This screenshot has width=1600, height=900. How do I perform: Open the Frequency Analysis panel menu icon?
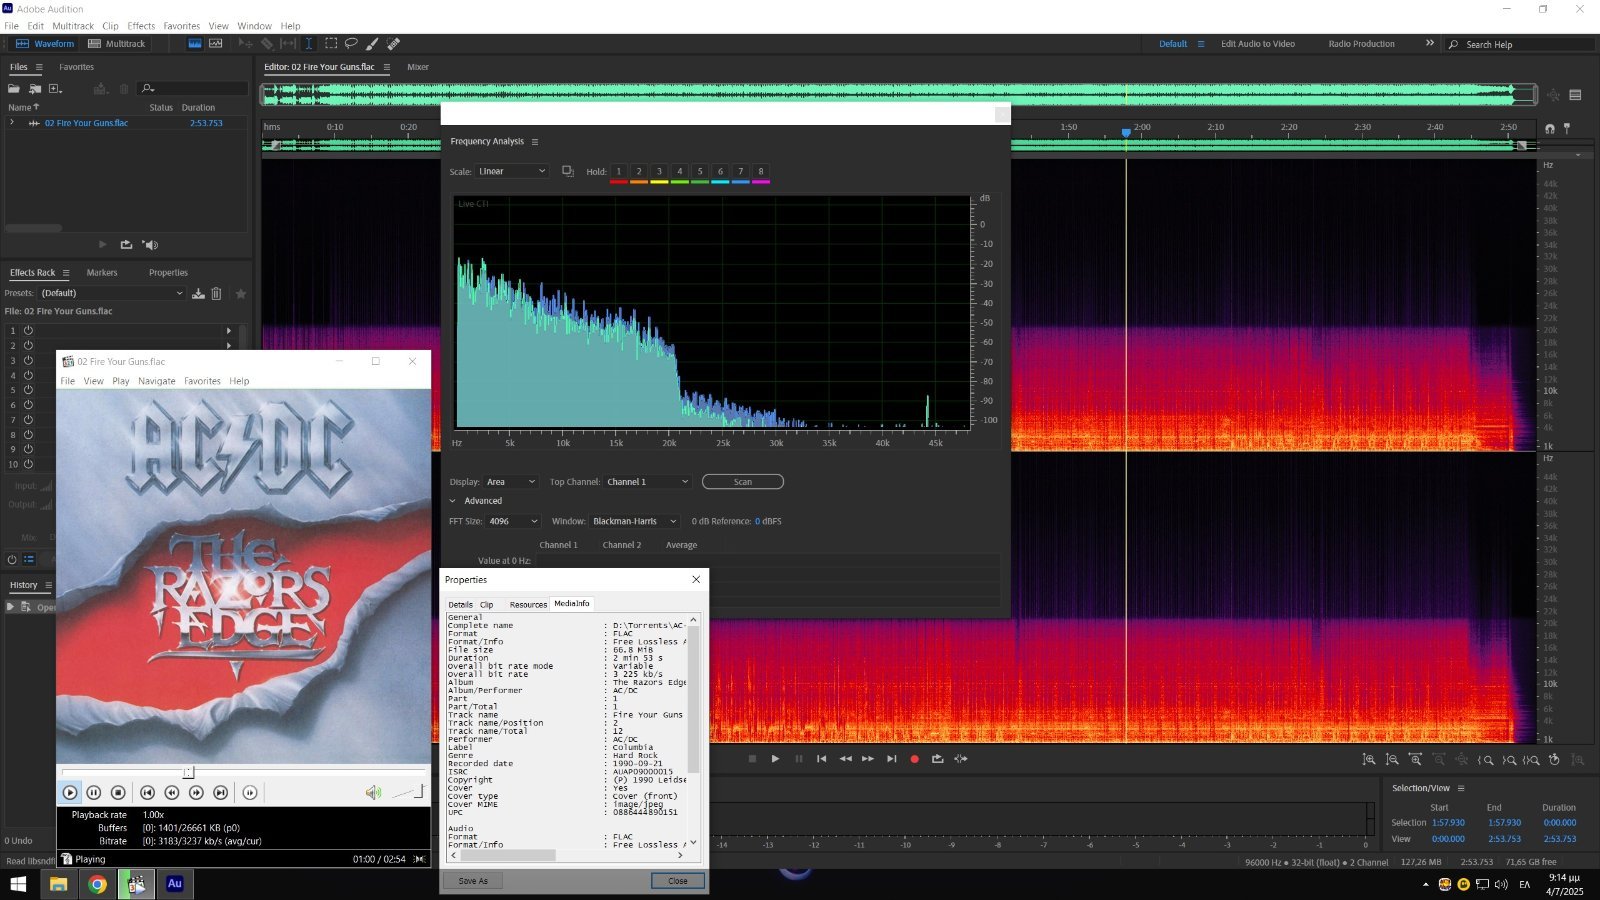pyautogui.click(x=535, y=142)
